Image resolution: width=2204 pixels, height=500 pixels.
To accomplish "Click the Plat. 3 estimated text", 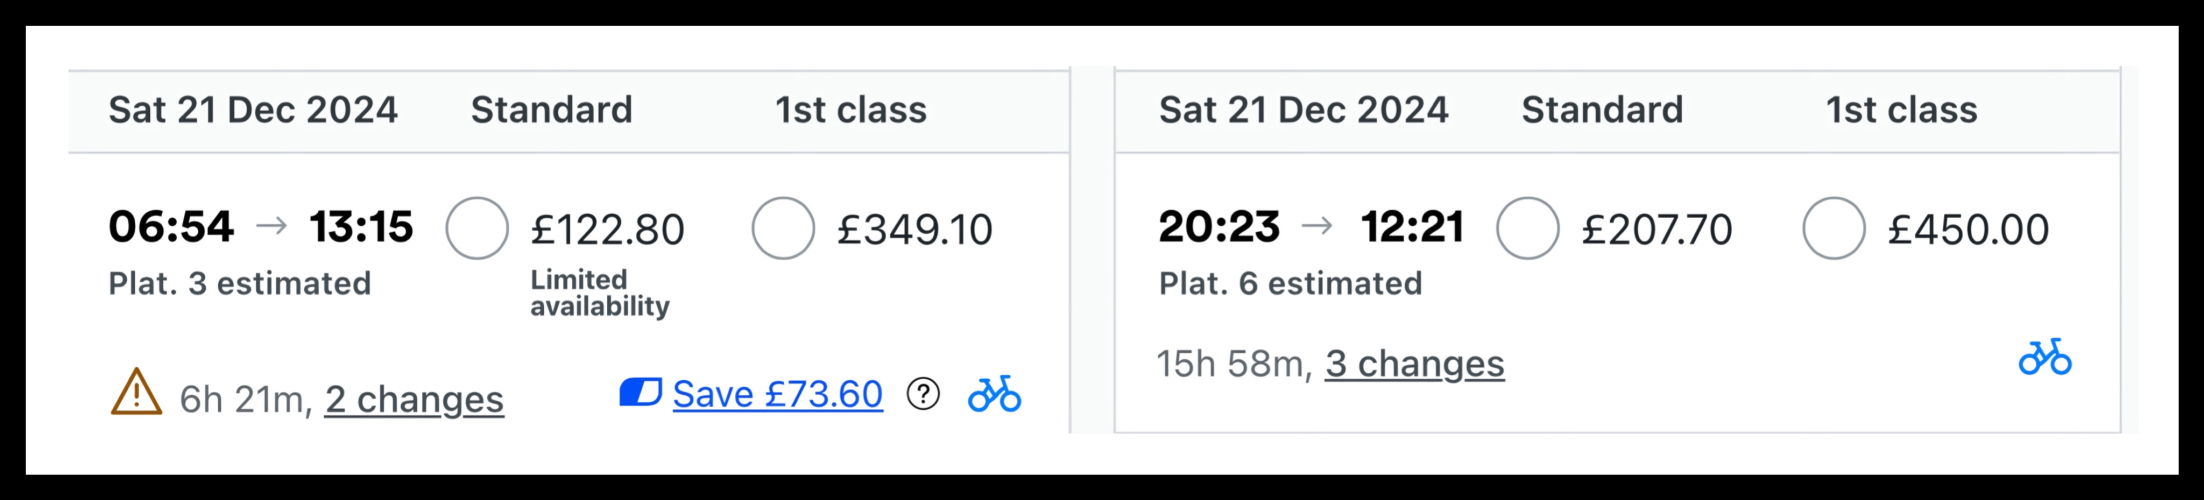I will coord(239,284).
